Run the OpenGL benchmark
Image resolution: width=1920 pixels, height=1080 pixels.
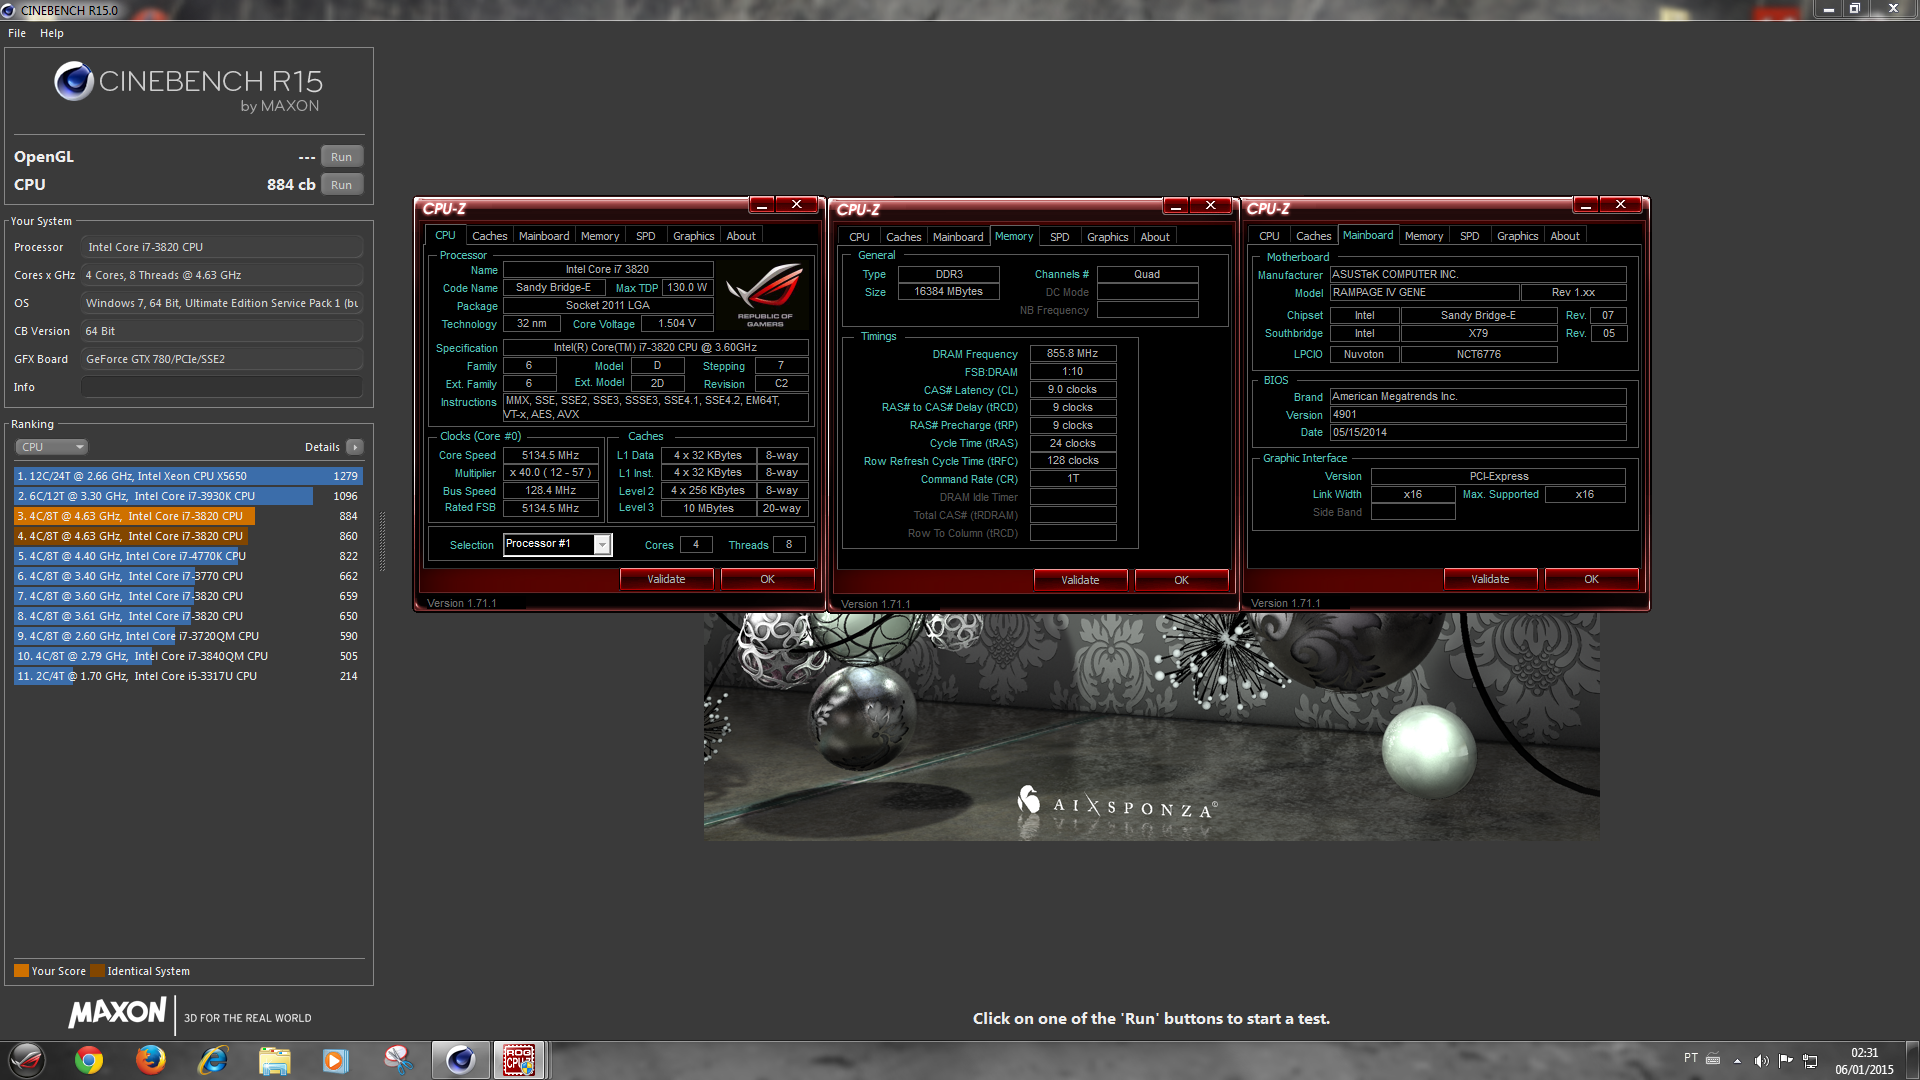tap(341, 157)
